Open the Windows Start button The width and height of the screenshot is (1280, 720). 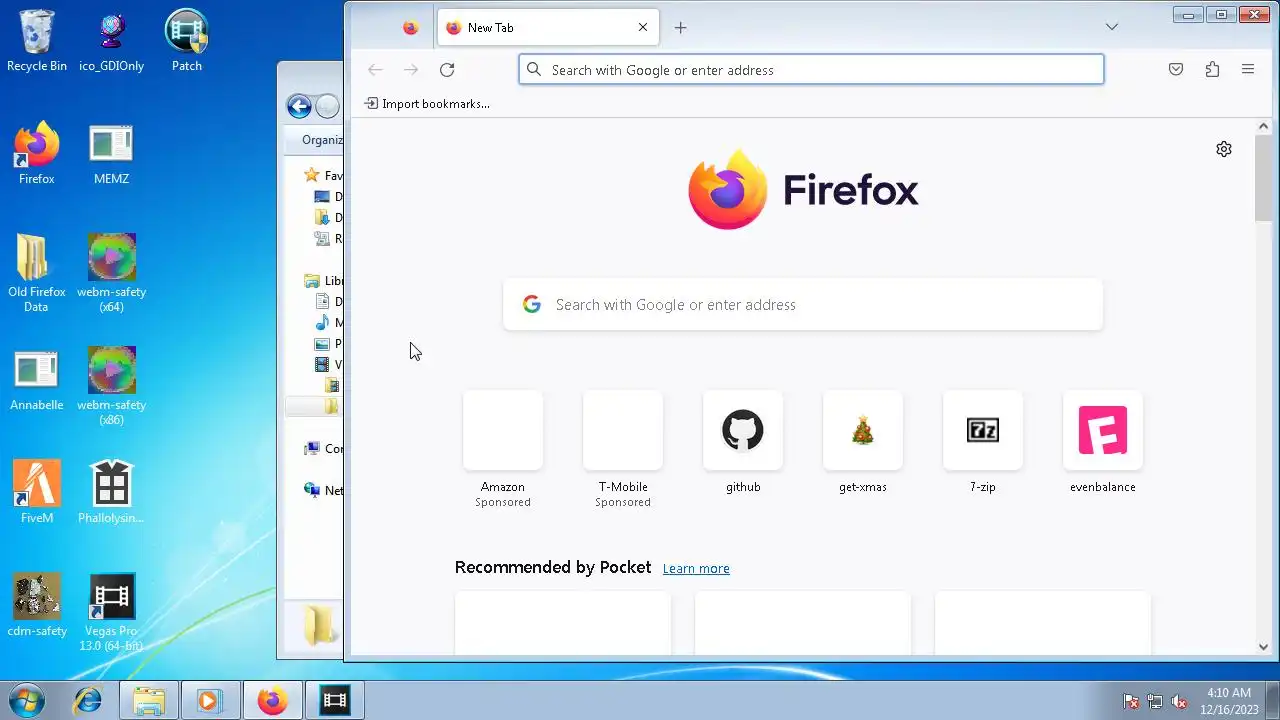(27, 700)
